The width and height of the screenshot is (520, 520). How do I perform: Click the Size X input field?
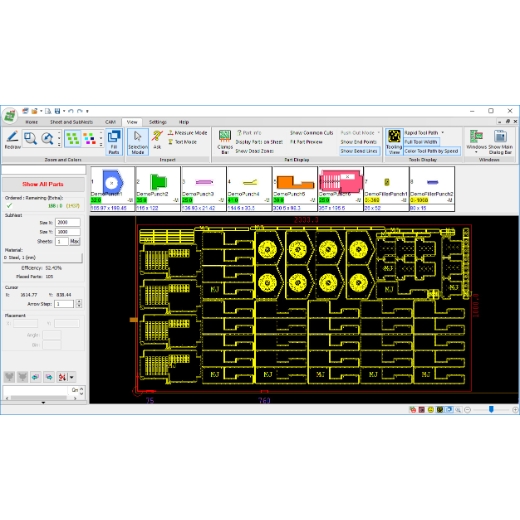coord(68,222)
